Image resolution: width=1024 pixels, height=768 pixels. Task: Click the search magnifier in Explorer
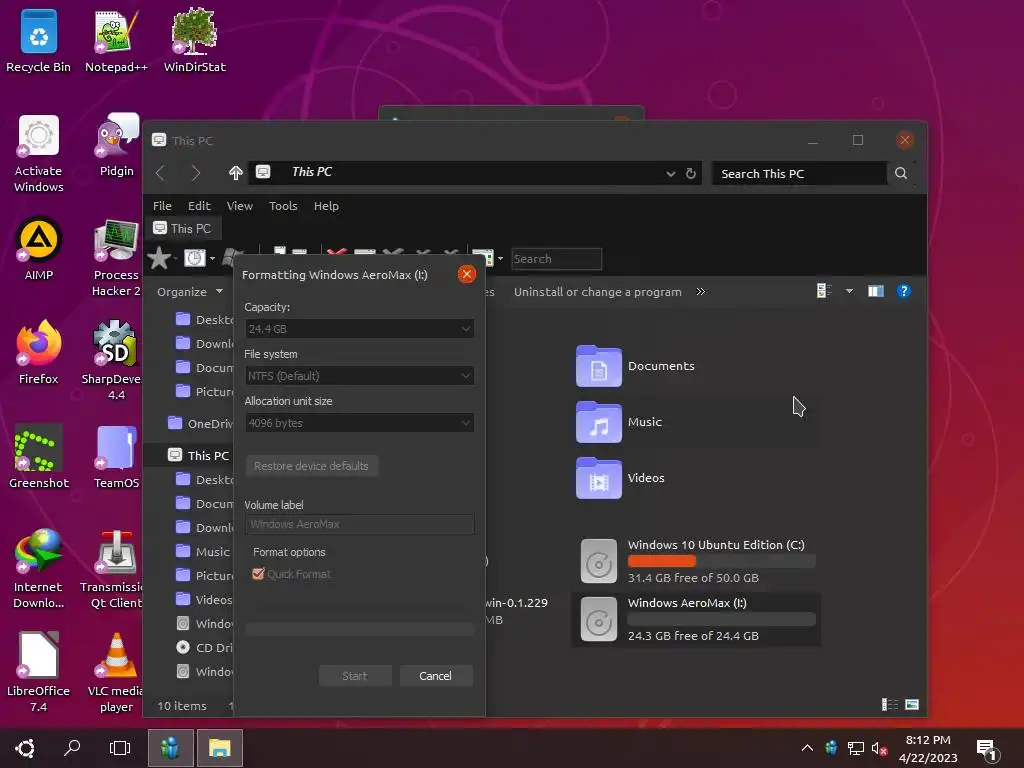click(901, 173)
